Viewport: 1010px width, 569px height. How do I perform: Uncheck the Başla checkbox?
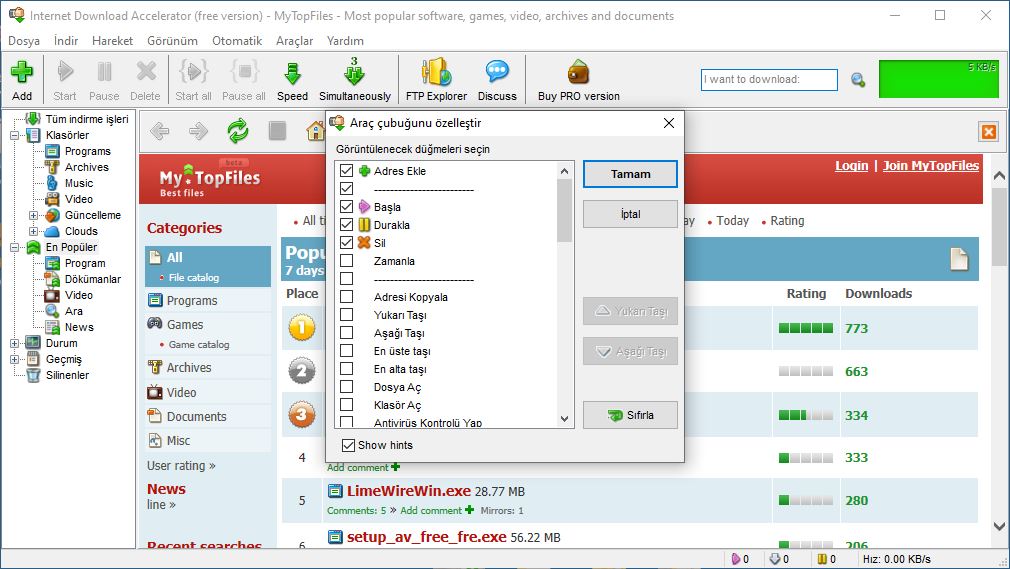tap(347, 207)
